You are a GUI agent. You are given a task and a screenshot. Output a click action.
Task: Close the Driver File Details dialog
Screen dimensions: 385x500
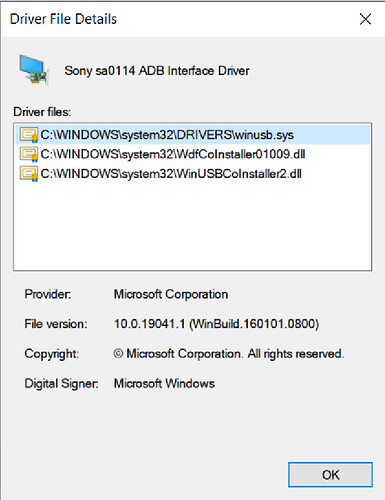[365, 19]
